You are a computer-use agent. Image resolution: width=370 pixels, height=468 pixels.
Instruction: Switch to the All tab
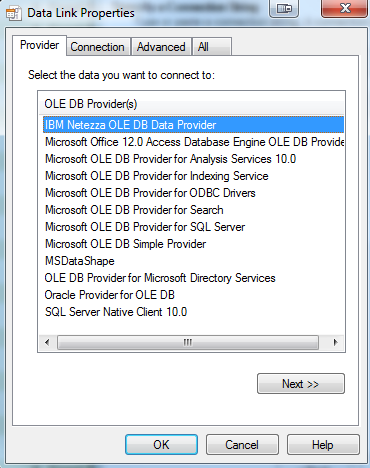[x=212, y=47]
